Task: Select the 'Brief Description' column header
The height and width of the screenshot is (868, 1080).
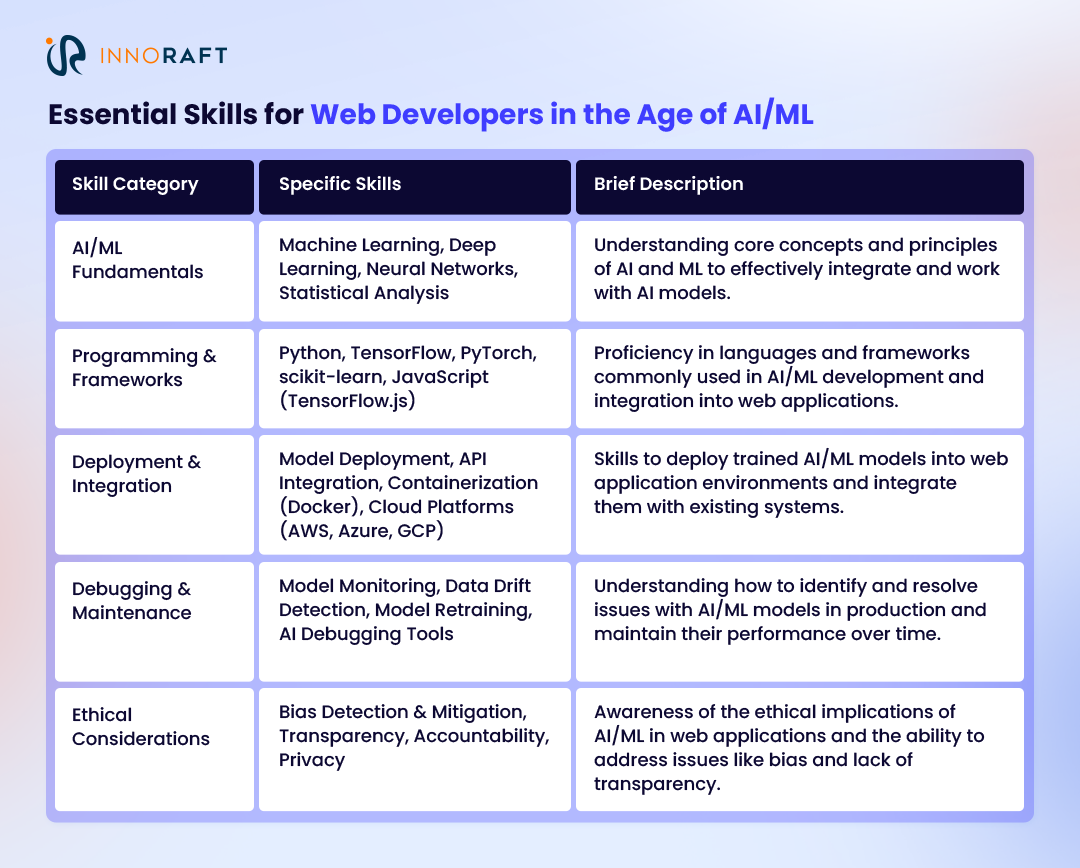Action: [800, 187]
